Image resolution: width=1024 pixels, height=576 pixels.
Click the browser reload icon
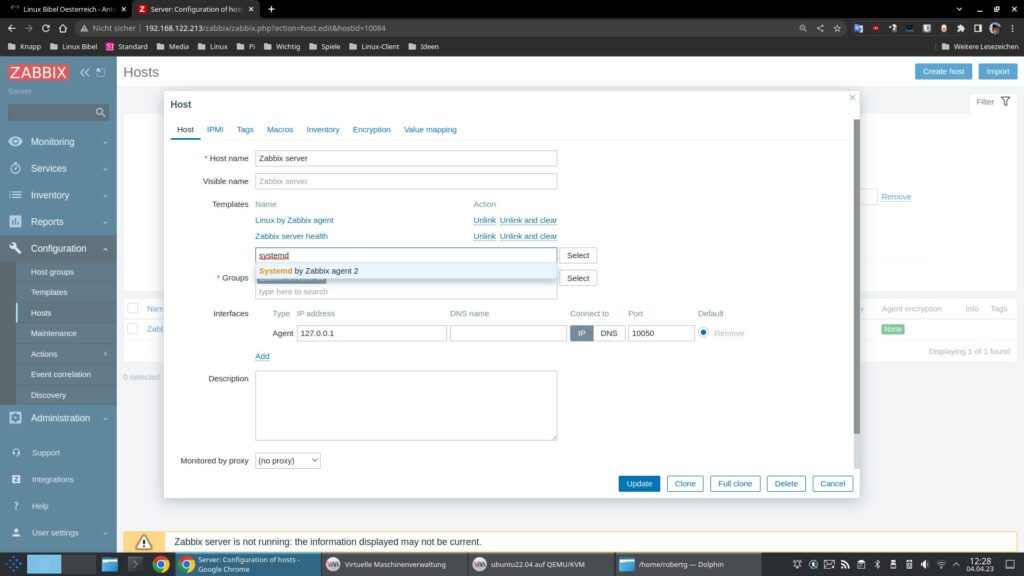tap(46, 28)
